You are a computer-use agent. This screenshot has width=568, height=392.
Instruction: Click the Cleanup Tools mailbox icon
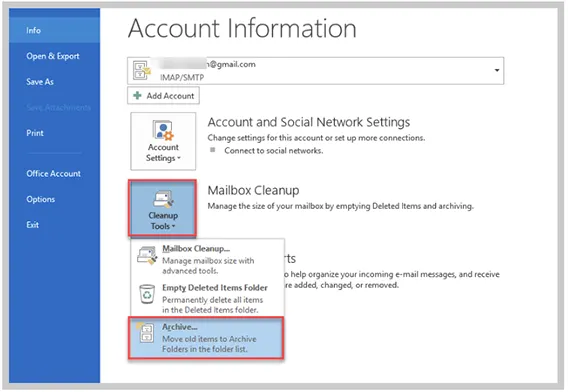click(x=163, y=200)
